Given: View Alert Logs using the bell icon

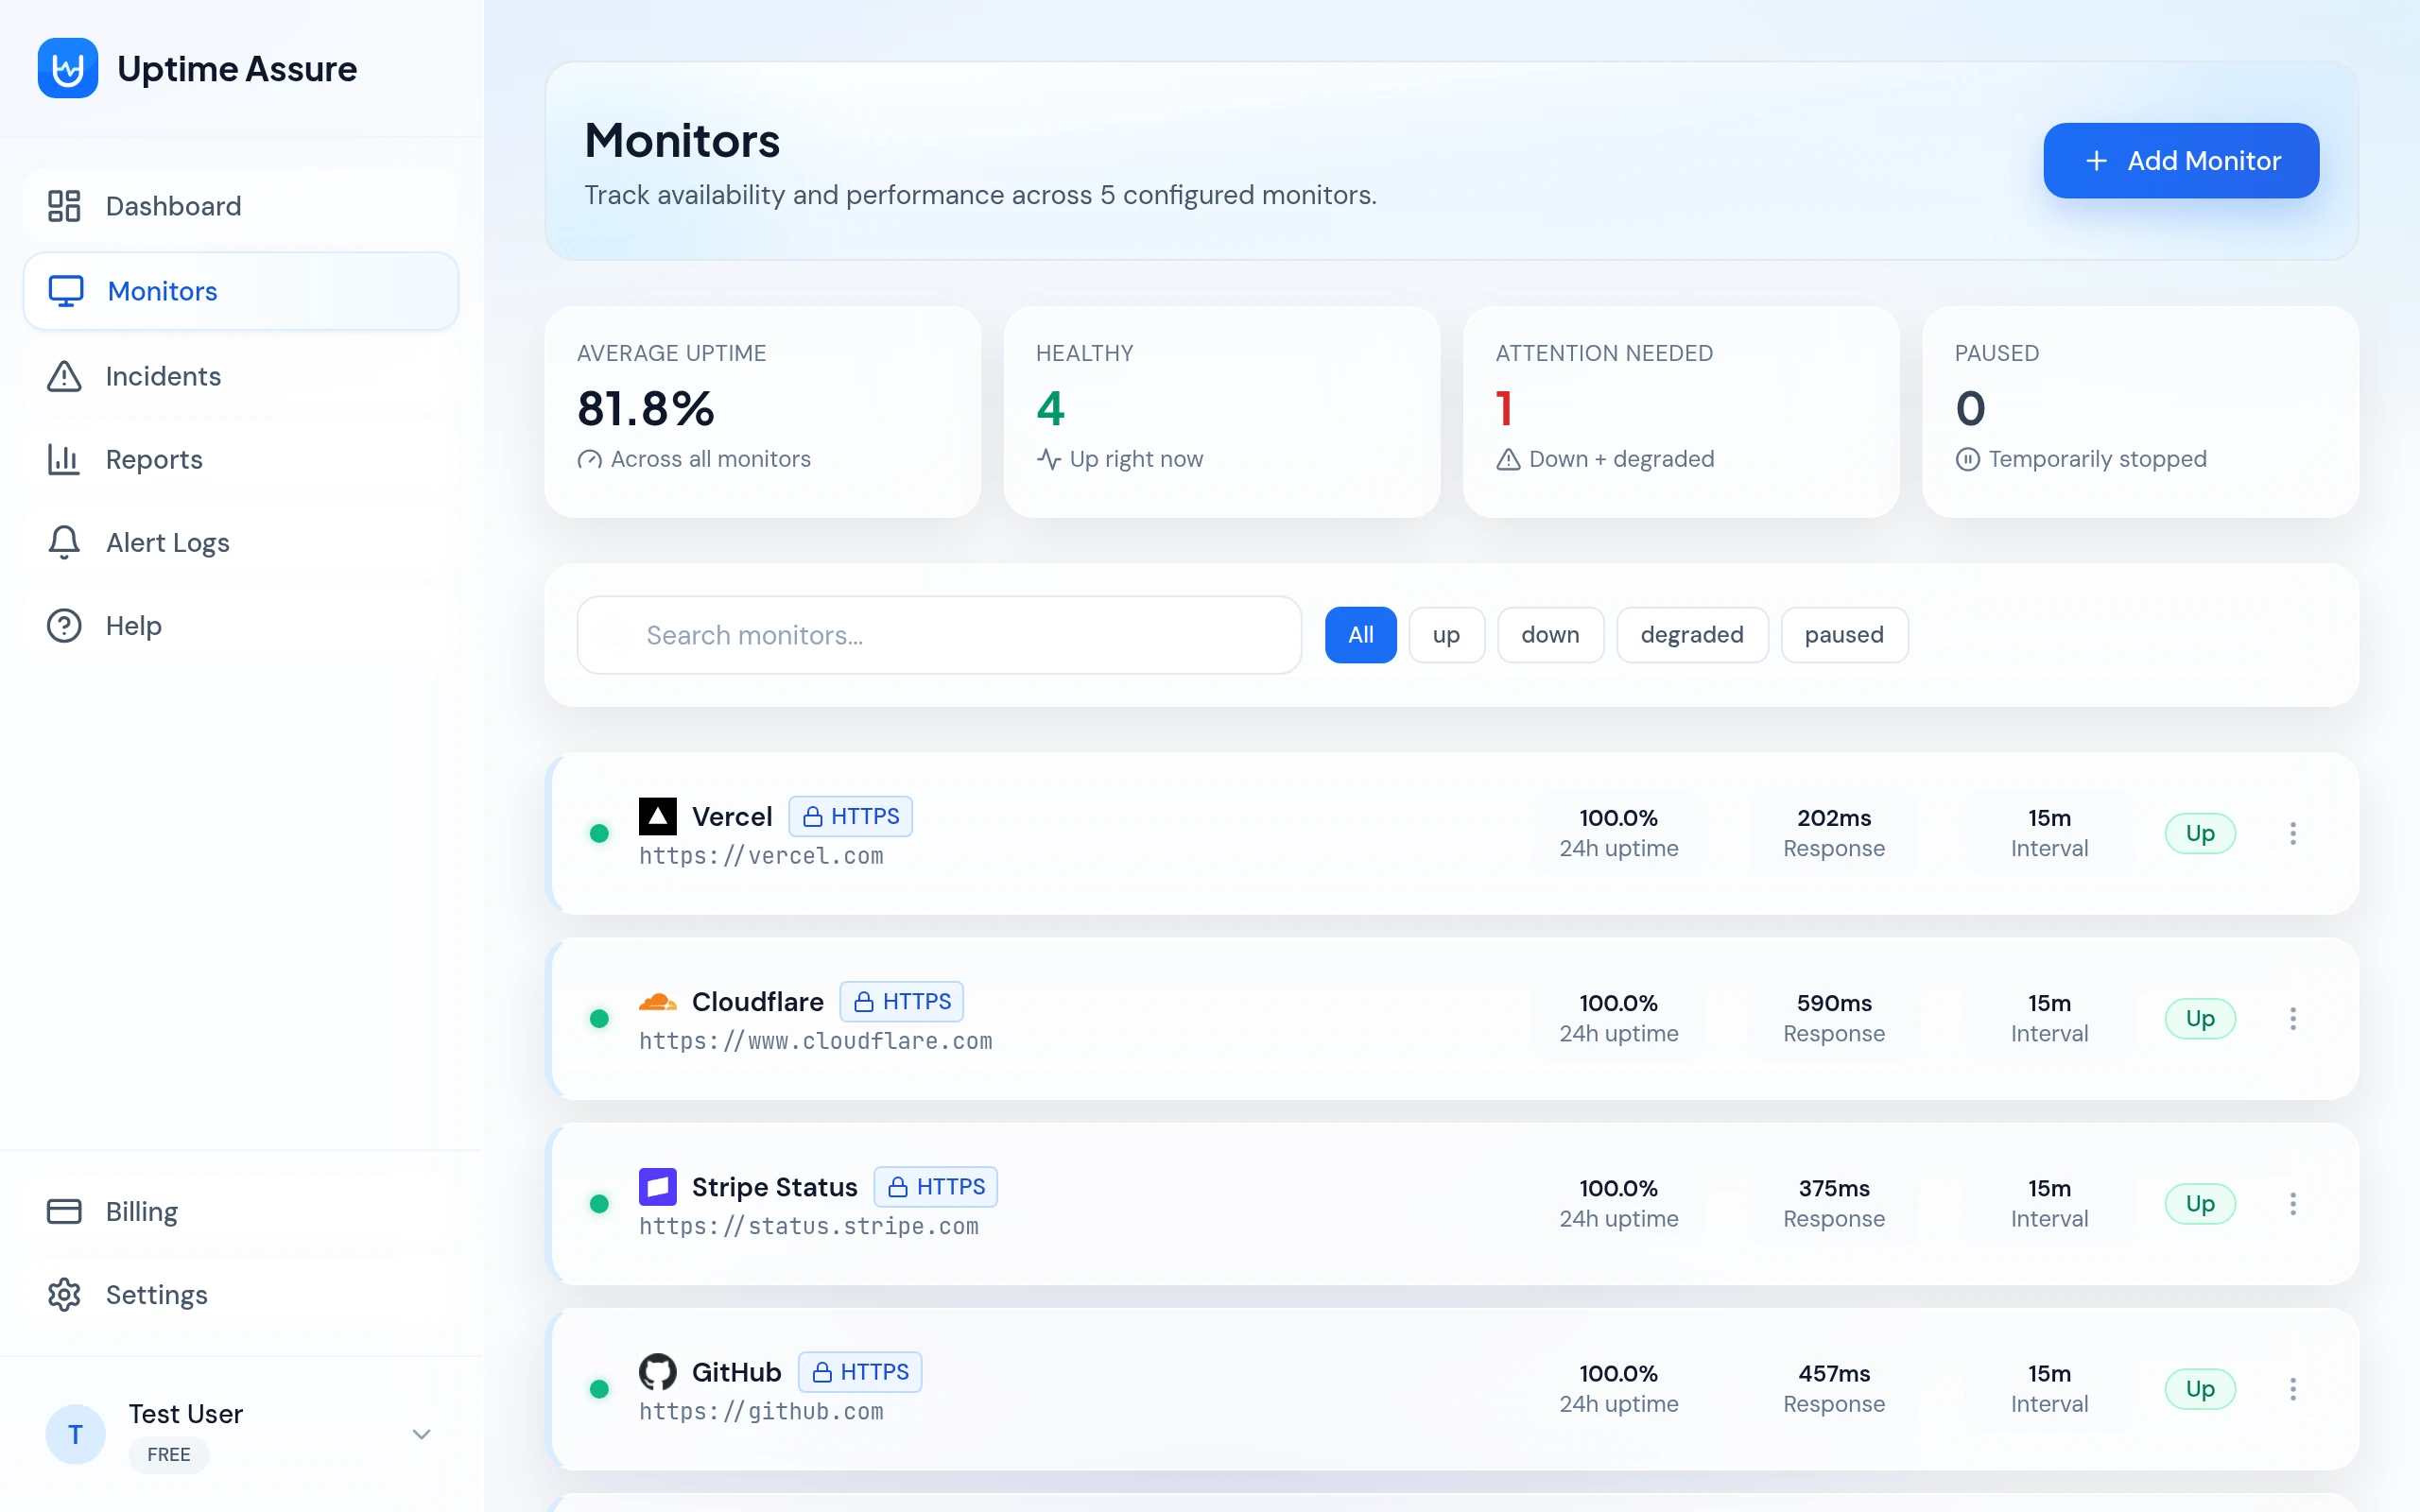Looking at the screenshot, I should 62,542.
